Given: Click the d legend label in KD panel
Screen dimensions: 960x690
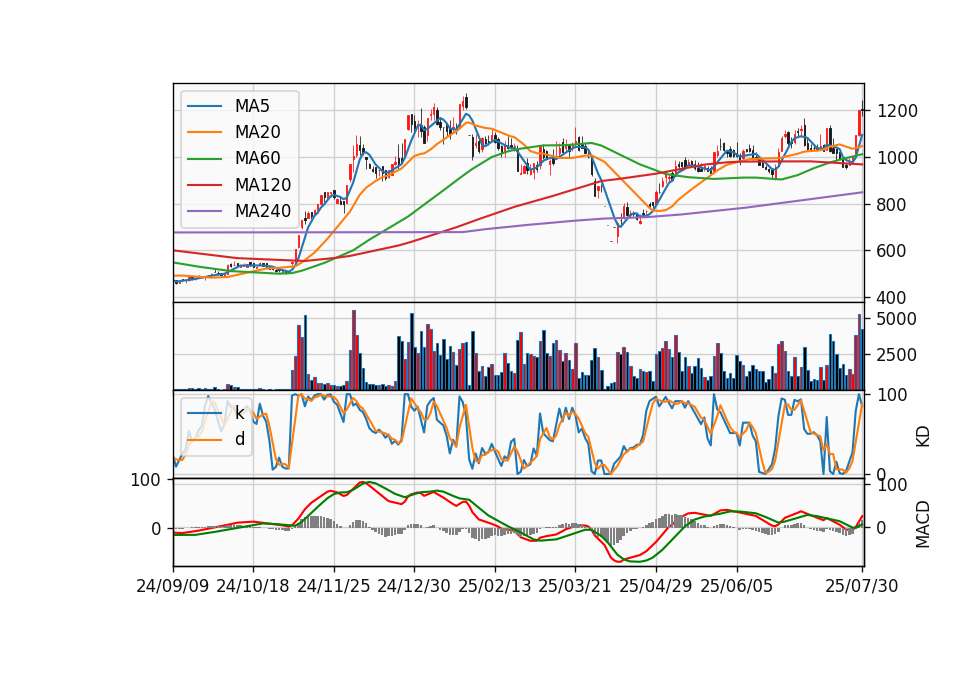Looking at the screenshot, I should coord(240,439).
